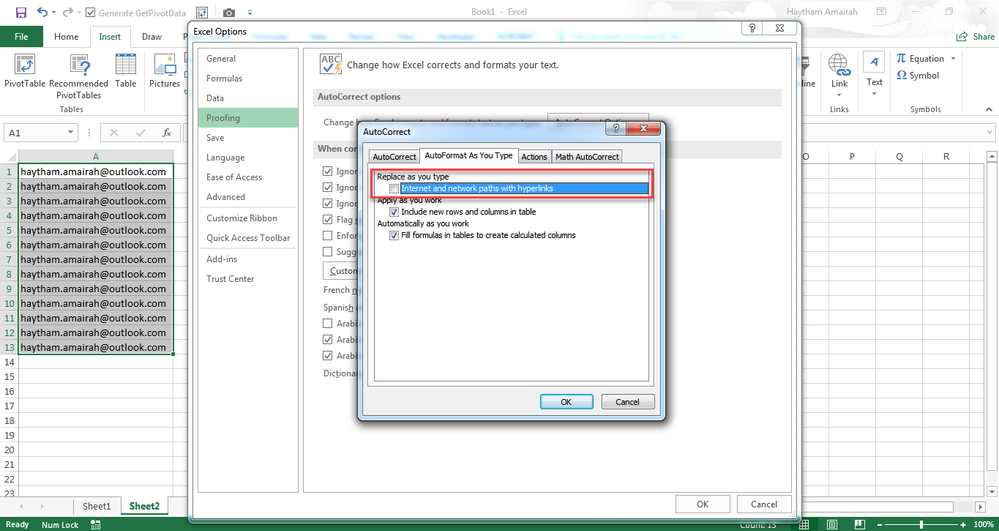The height and width of the screenshot is (531, 999).
Task: Open the Undo history dropdown arrow
Action: click(x=54, y=12)
